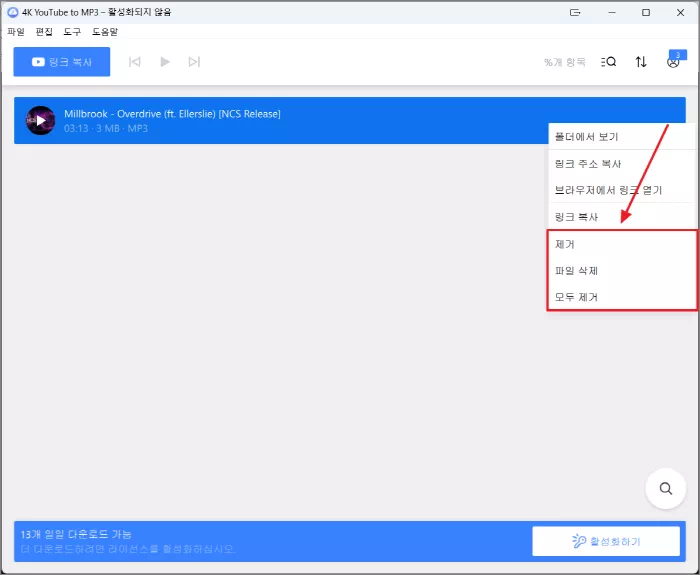Choose 링크 복사 in the context menu
This screenshot has width=700, height=575.
coord(621,217)
